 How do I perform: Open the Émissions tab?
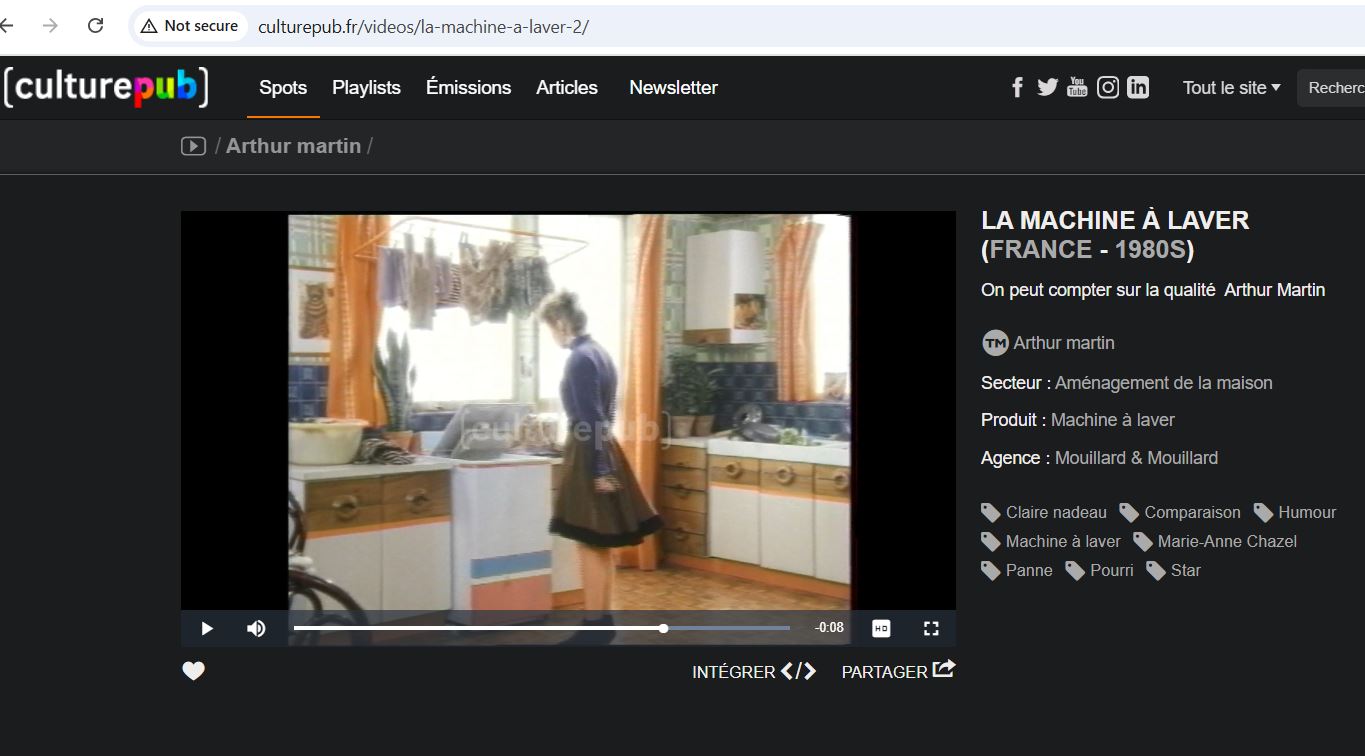point(468,88)
